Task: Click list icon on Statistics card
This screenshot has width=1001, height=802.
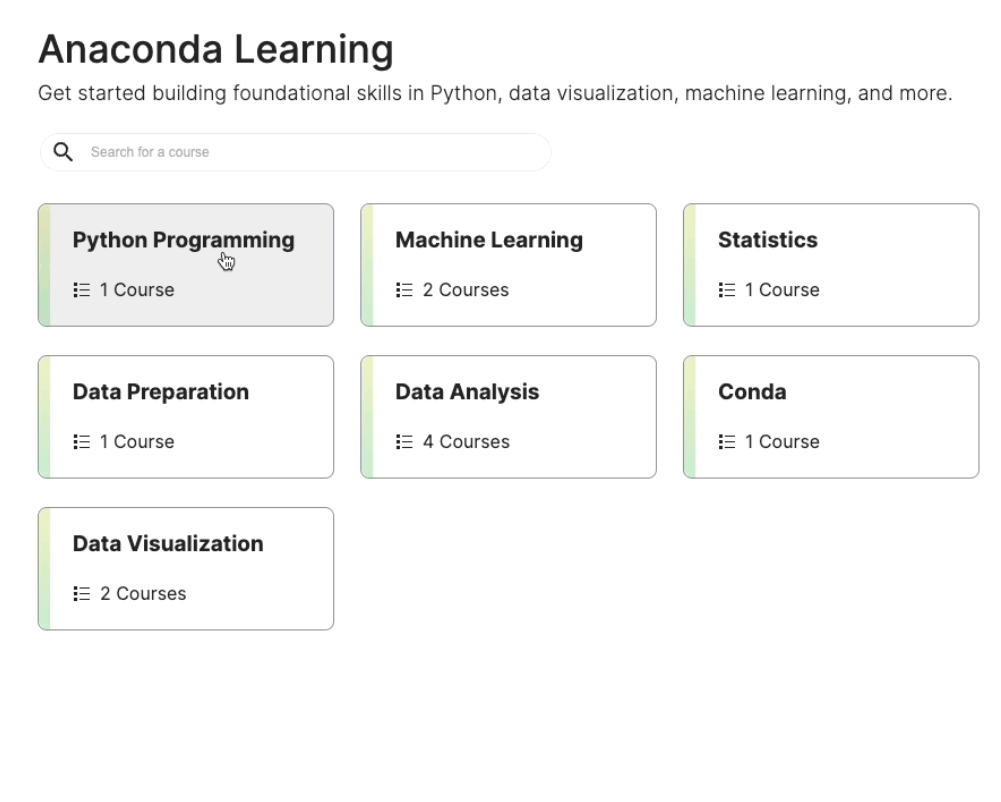Action: point(727,290)
